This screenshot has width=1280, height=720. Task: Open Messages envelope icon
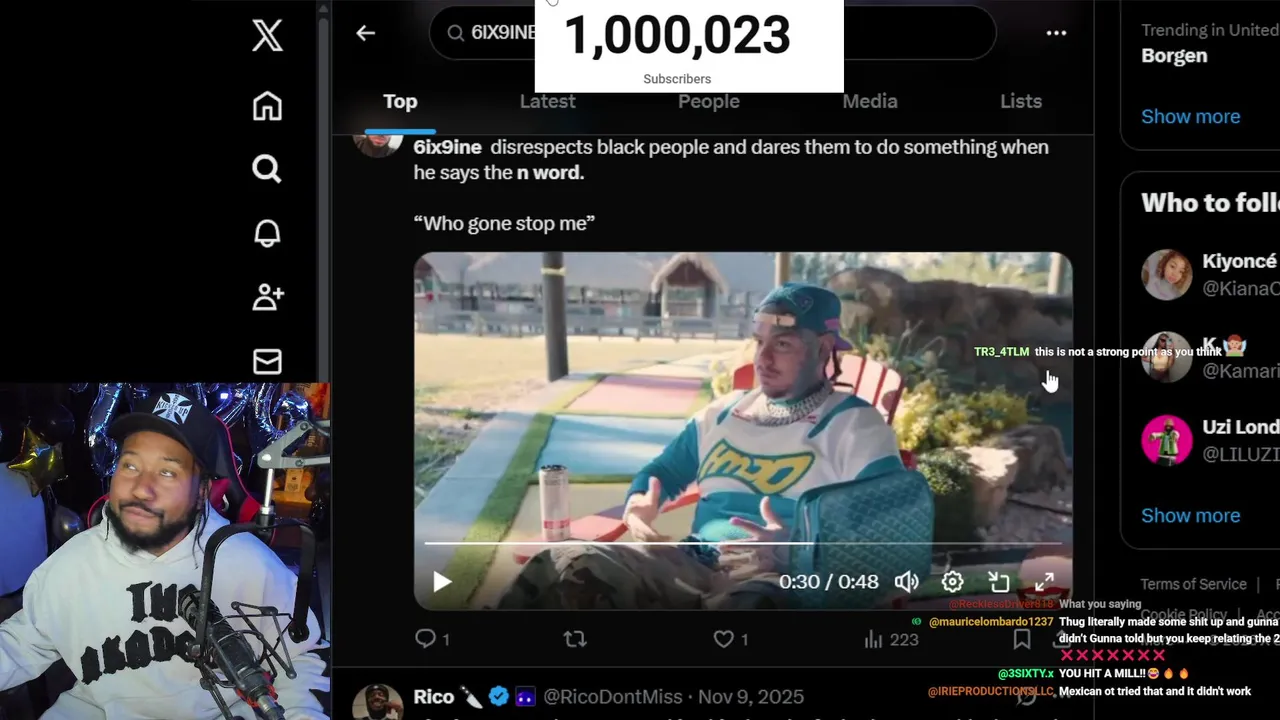[267, 361]
